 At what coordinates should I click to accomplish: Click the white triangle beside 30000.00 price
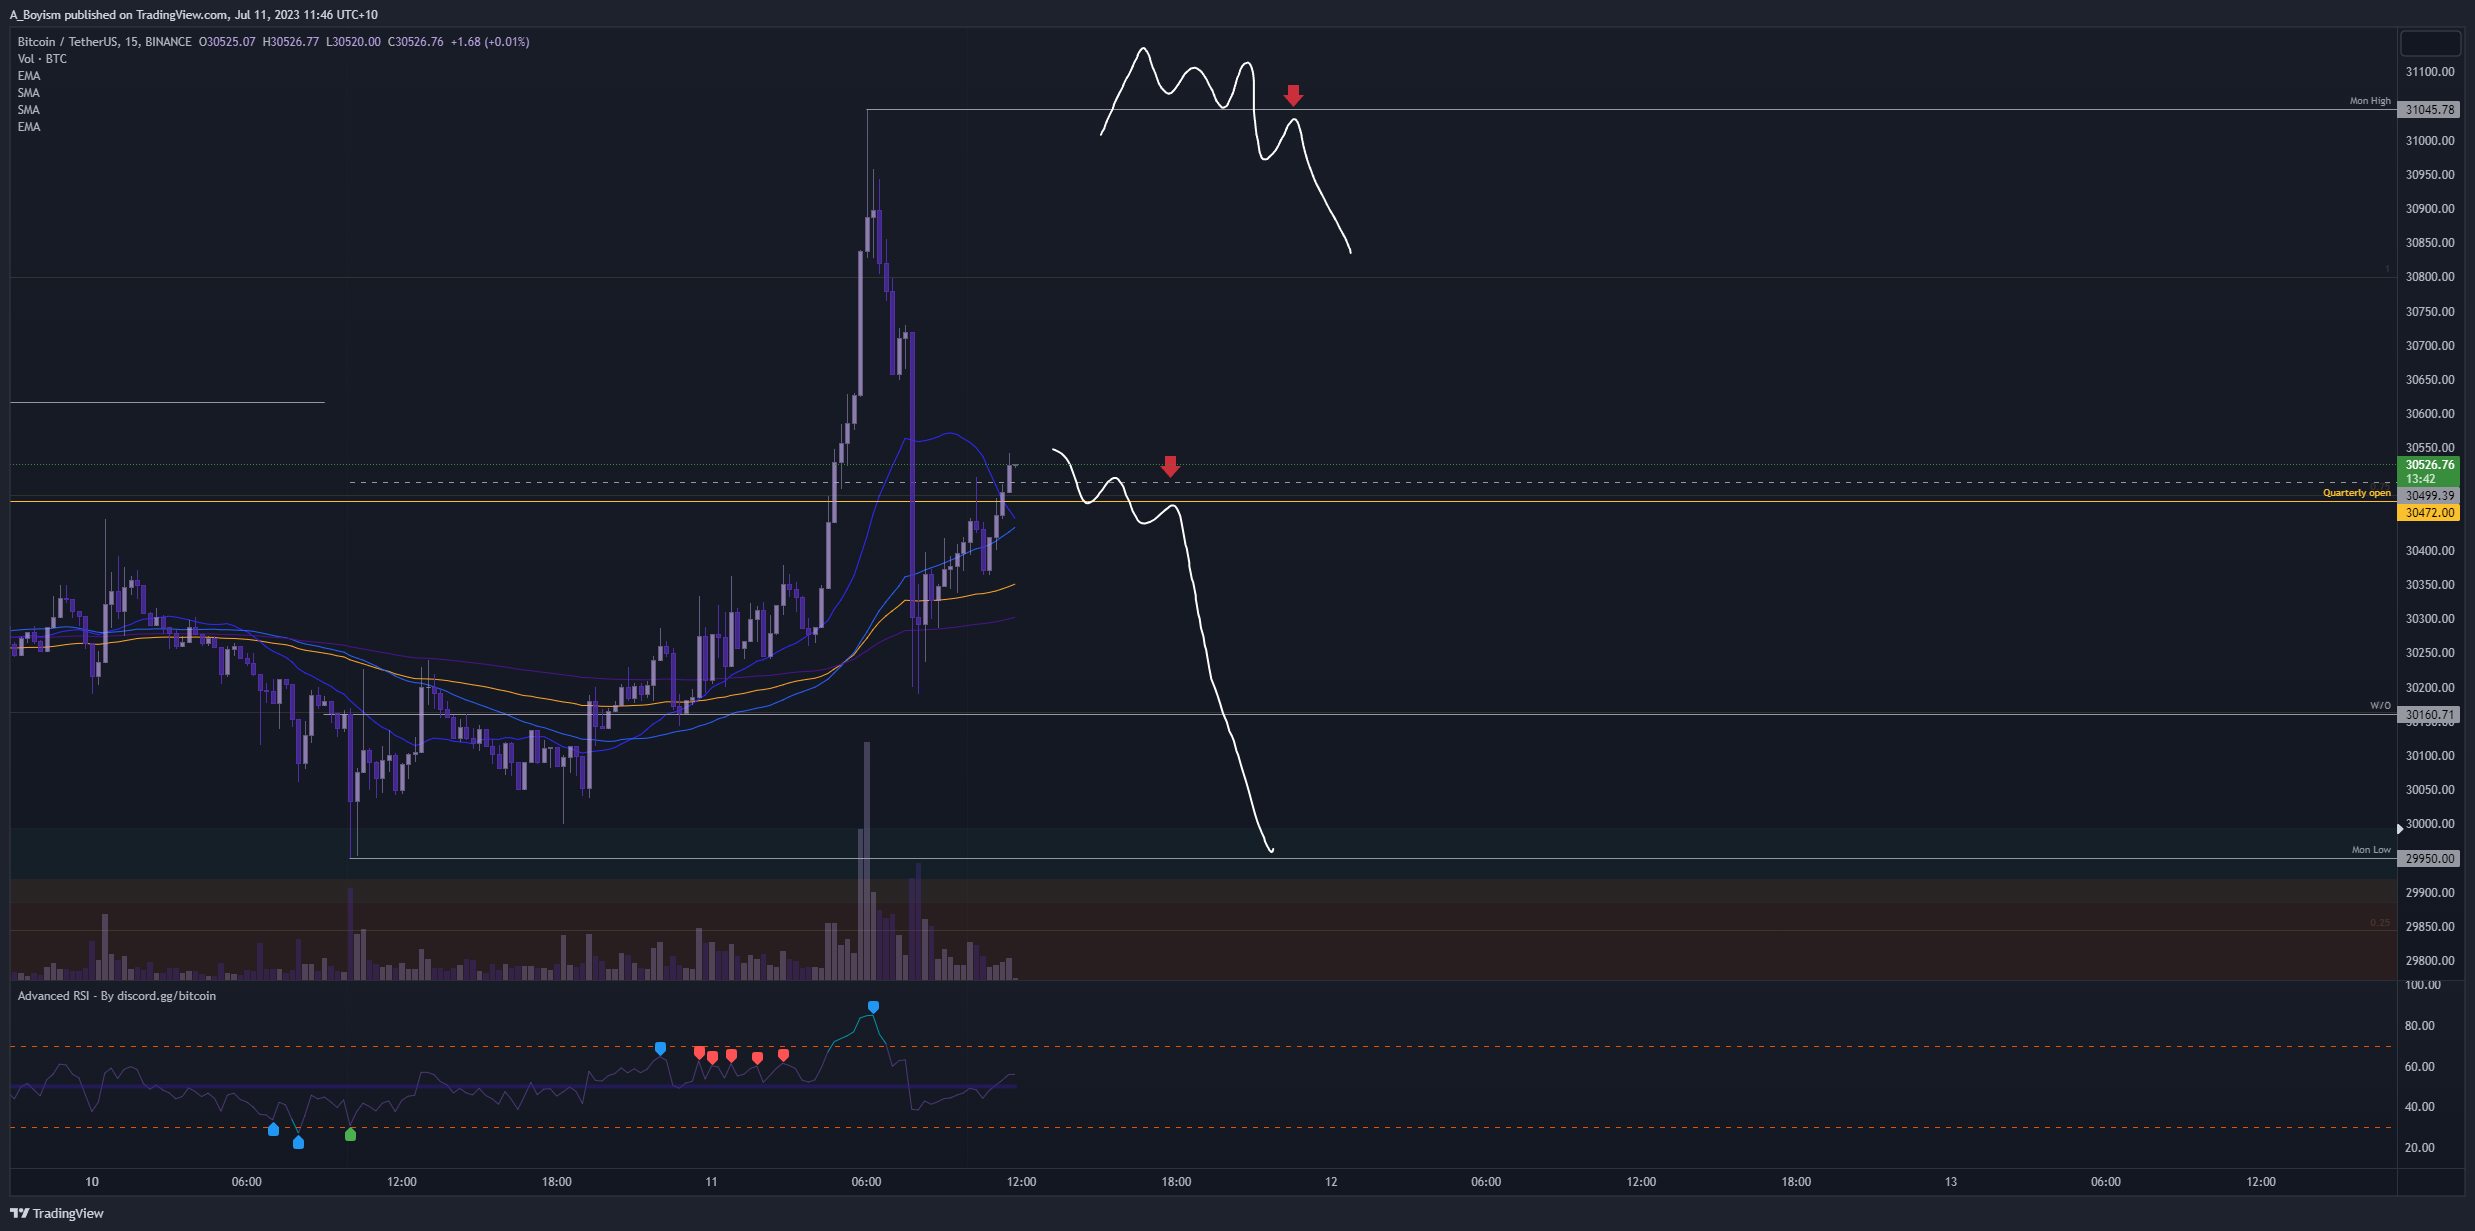[x=2400, y=828]
